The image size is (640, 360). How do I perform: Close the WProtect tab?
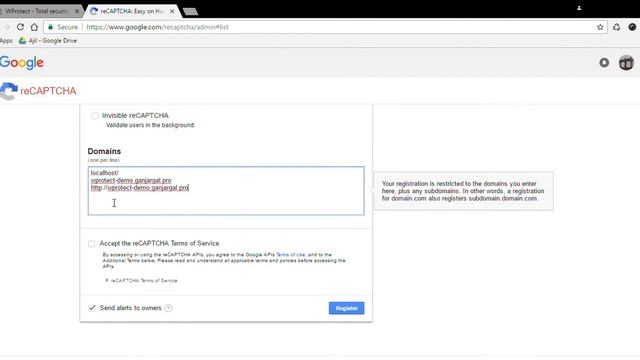pyautogui.click(x=77, y=11)
